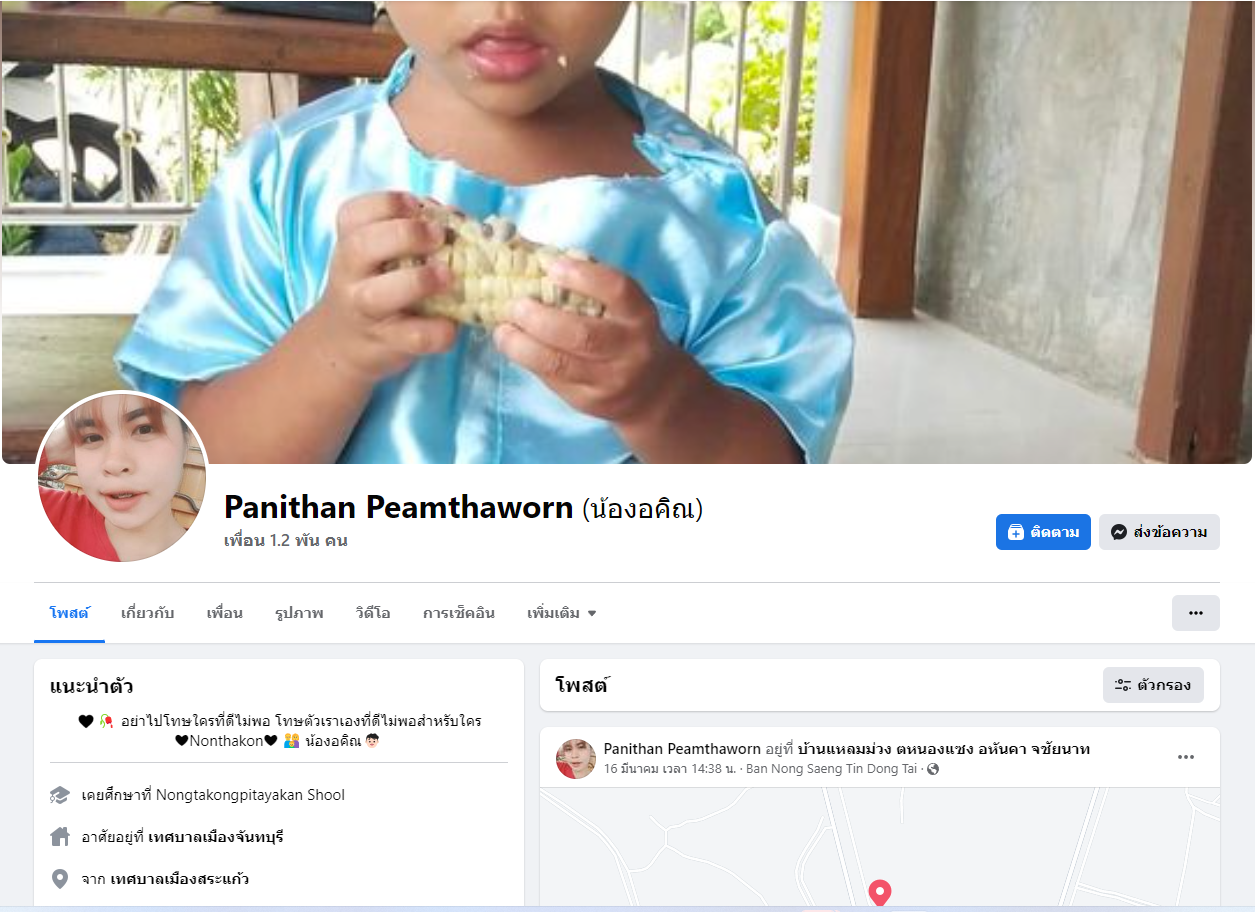Click the ติดตาม follow button
The image size is (1255, 912).
coord(1043,532)
